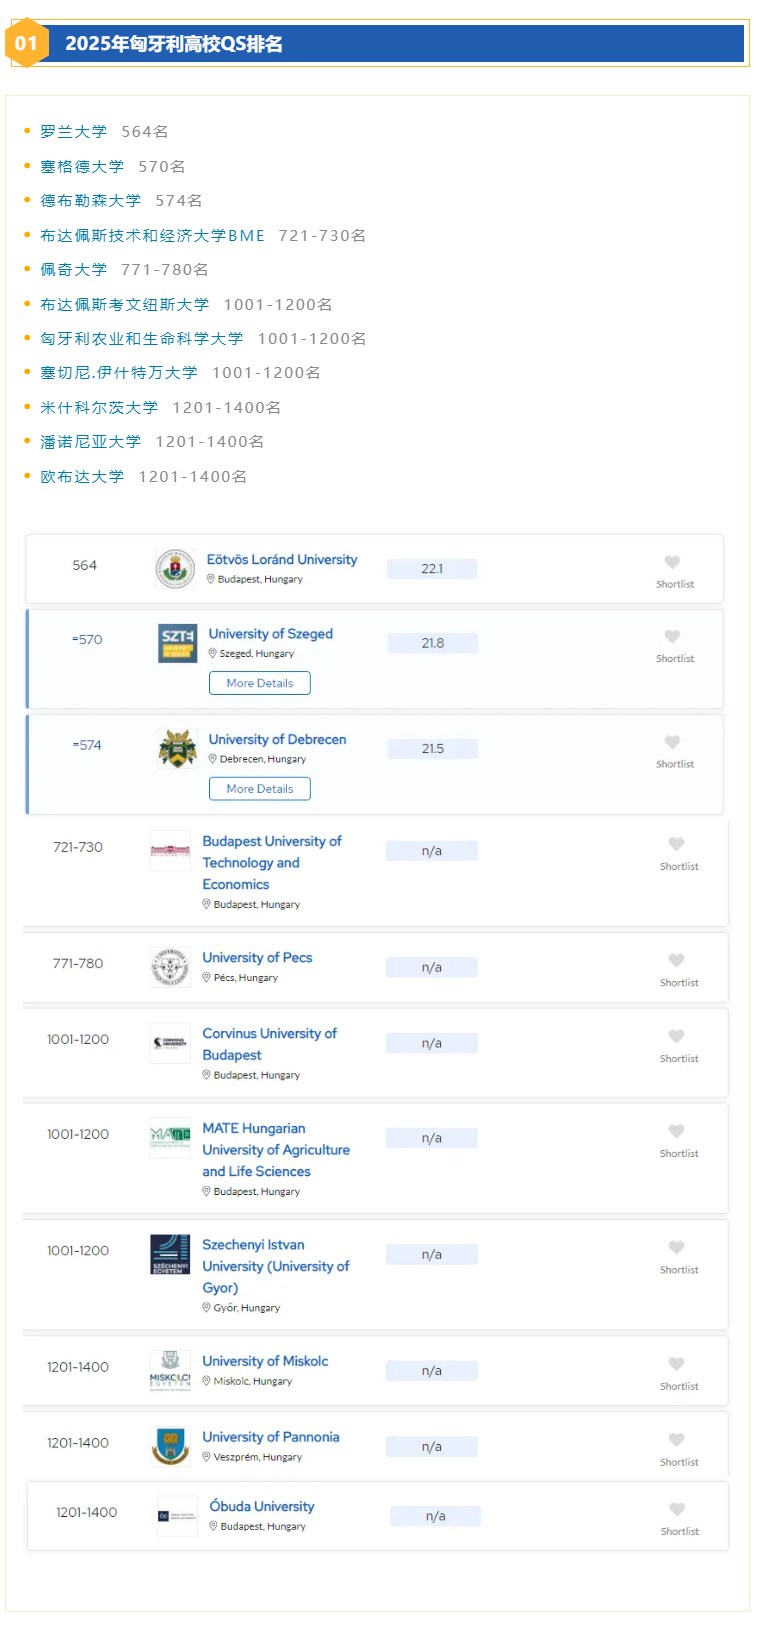759x1649 pixels.
Task: Open University of Pannonia link
Action: coord(271,1438)
